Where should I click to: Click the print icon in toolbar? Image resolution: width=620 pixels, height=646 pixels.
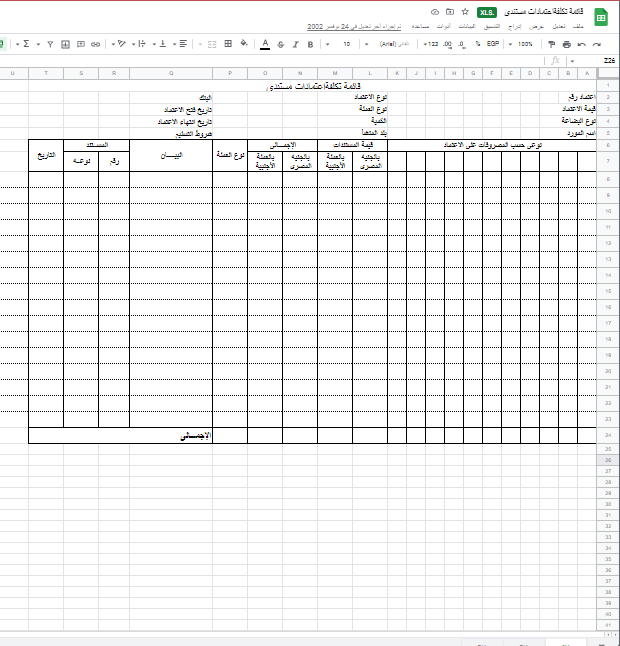click(567, 45)
